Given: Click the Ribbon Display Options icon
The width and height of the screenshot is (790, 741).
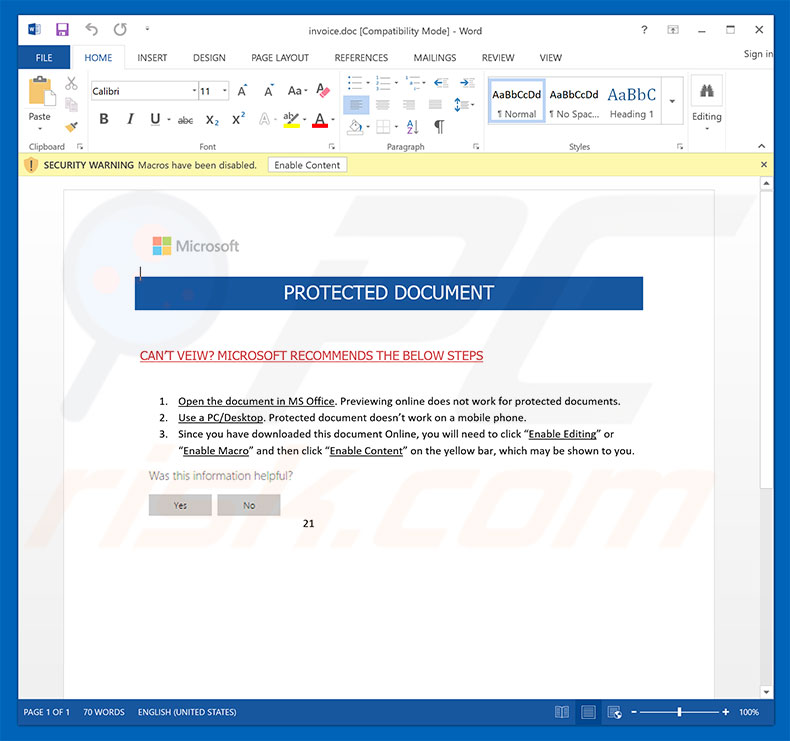Looking at the screenshot, I should 673,30.
